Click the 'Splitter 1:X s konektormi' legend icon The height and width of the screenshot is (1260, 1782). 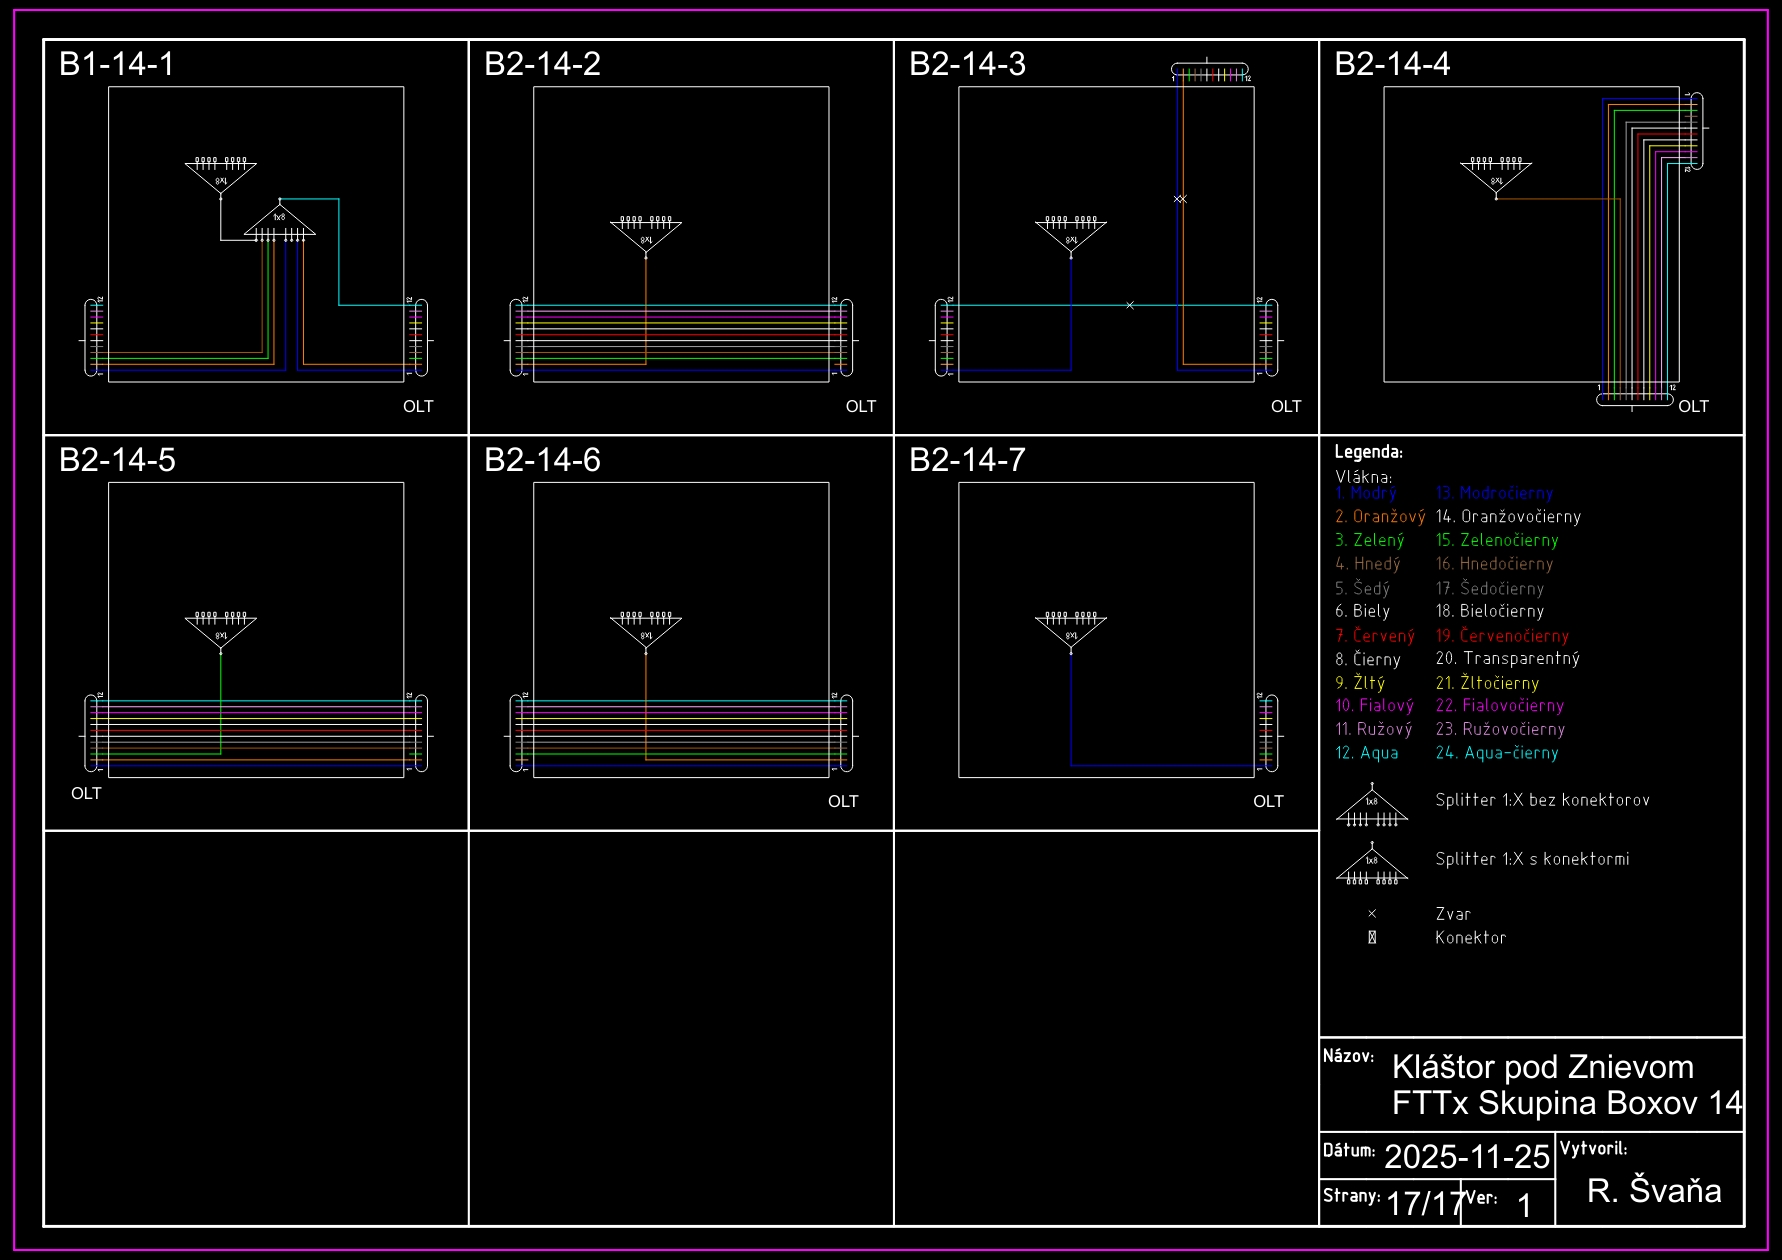point(1372,866)
